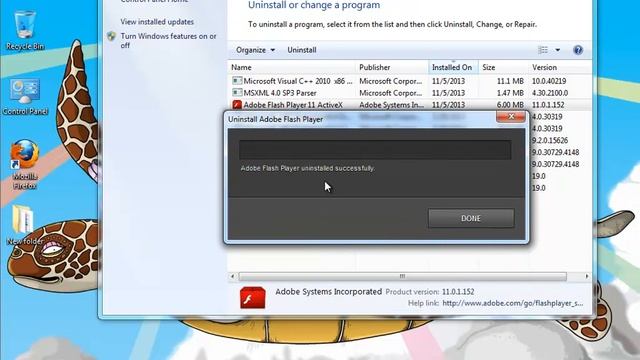Sort by Version column header

[x=559, y=67]
